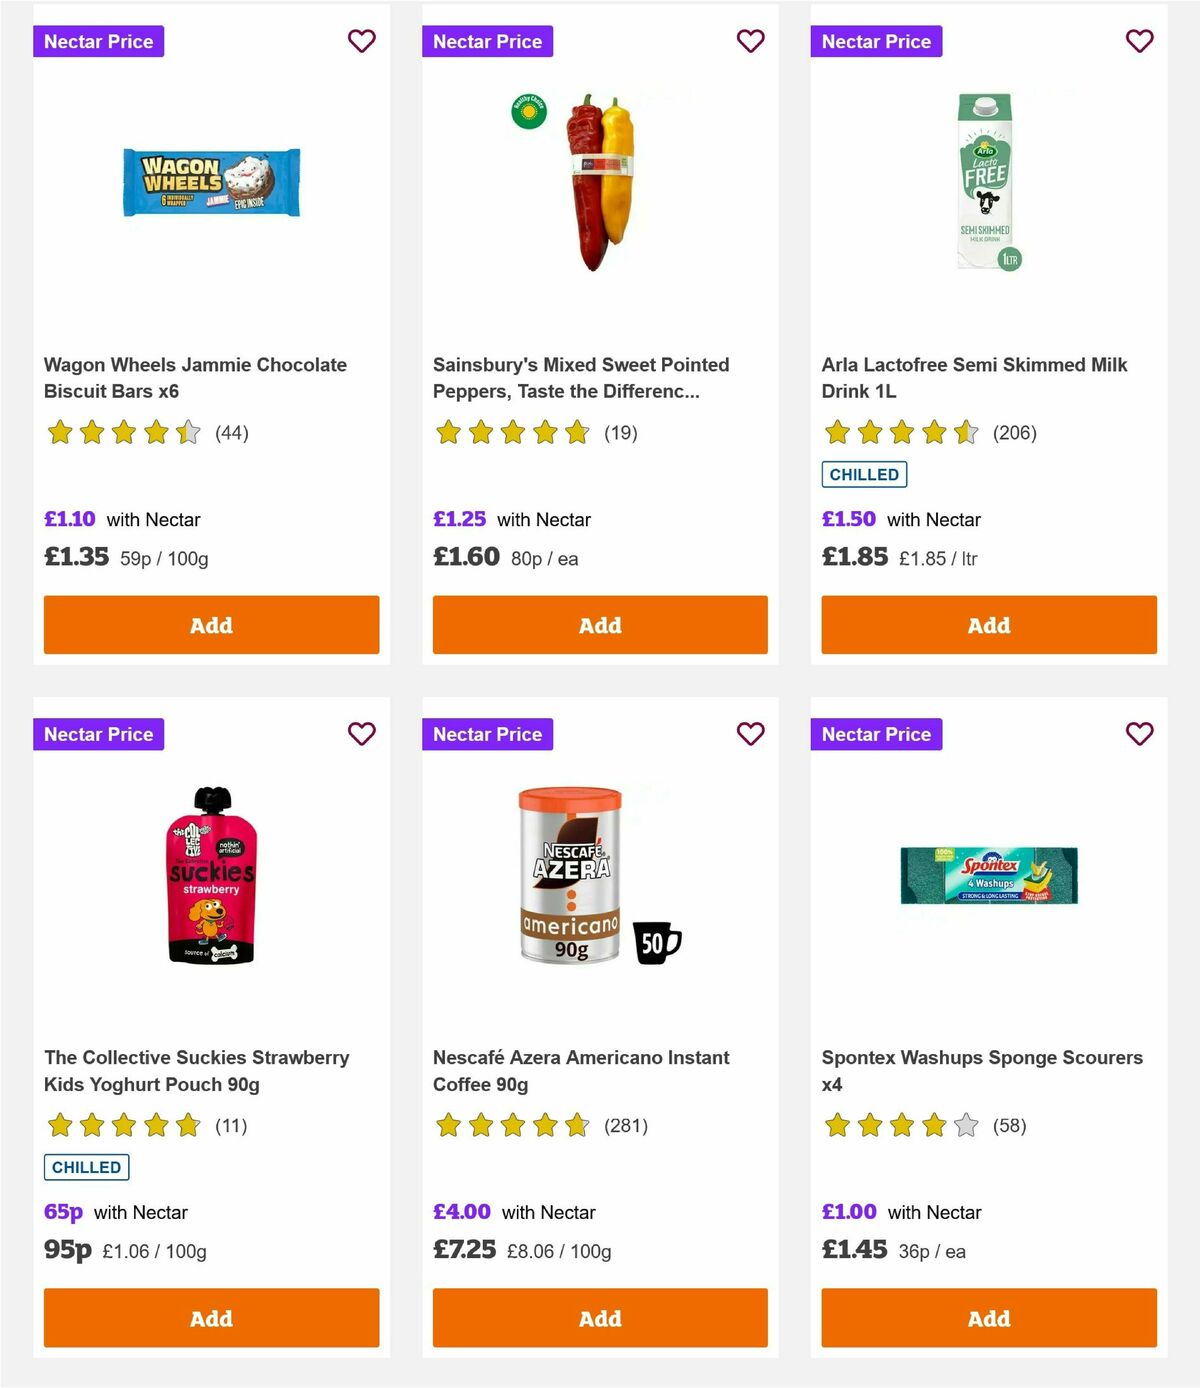Click the Spontex Washups product image
The image size is (1200, 1388).
(988, 875)
